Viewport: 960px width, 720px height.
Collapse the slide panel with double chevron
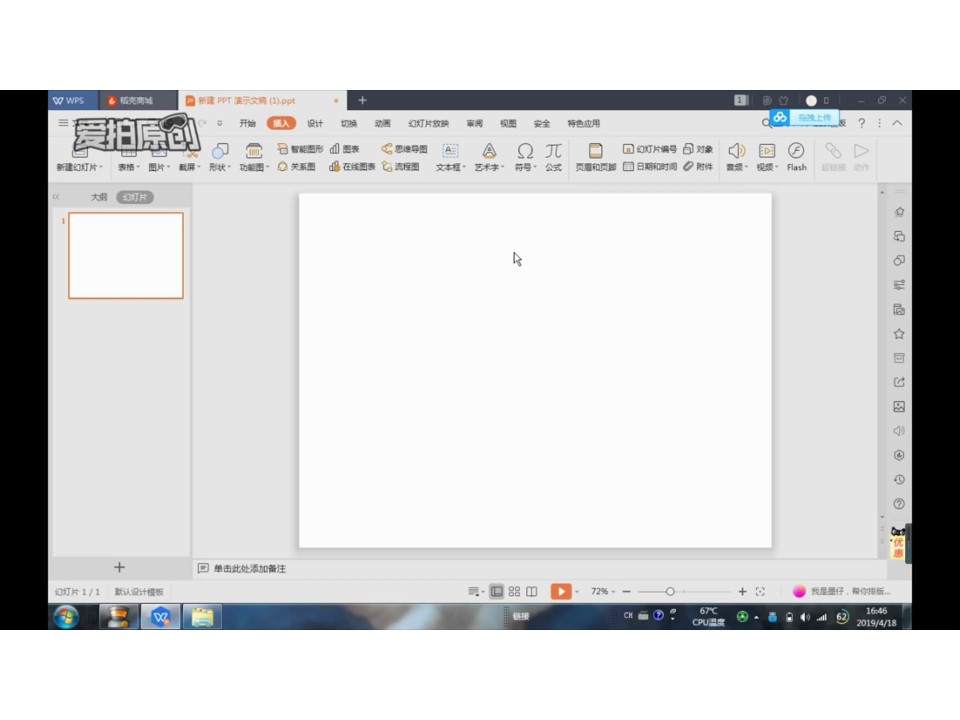pos(56,197)
